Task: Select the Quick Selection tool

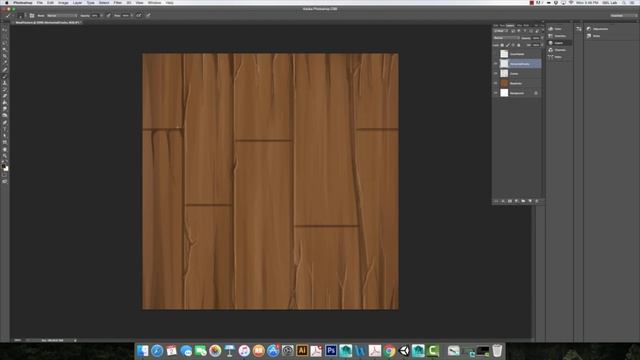Action: coord(5,49)
